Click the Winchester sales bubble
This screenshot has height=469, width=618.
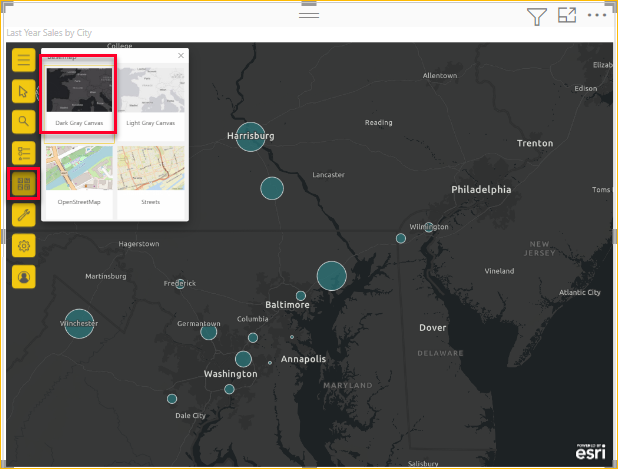tap(79, 324)
